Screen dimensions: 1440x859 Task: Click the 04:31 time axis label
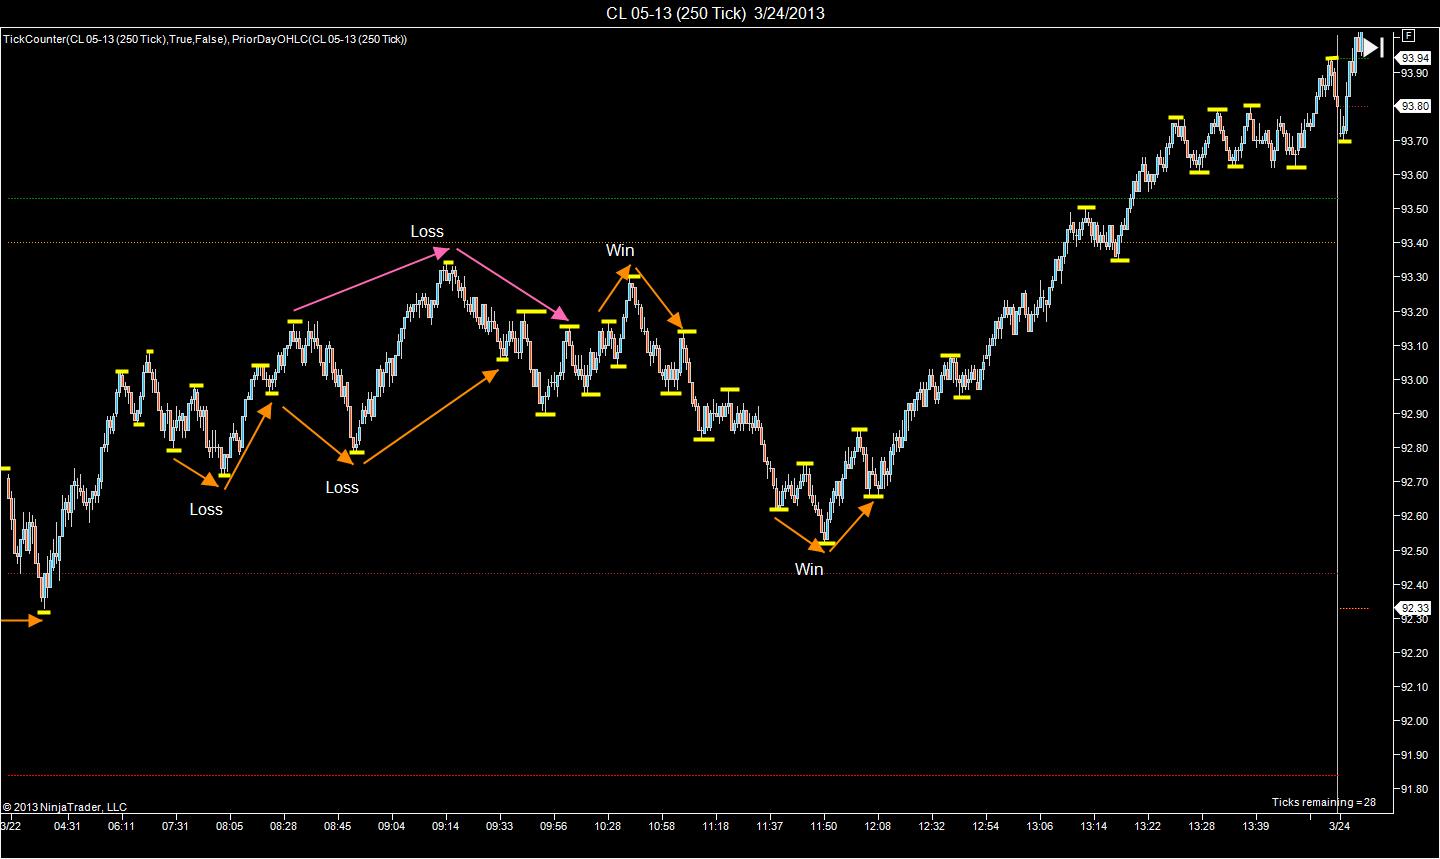point(67,826)
